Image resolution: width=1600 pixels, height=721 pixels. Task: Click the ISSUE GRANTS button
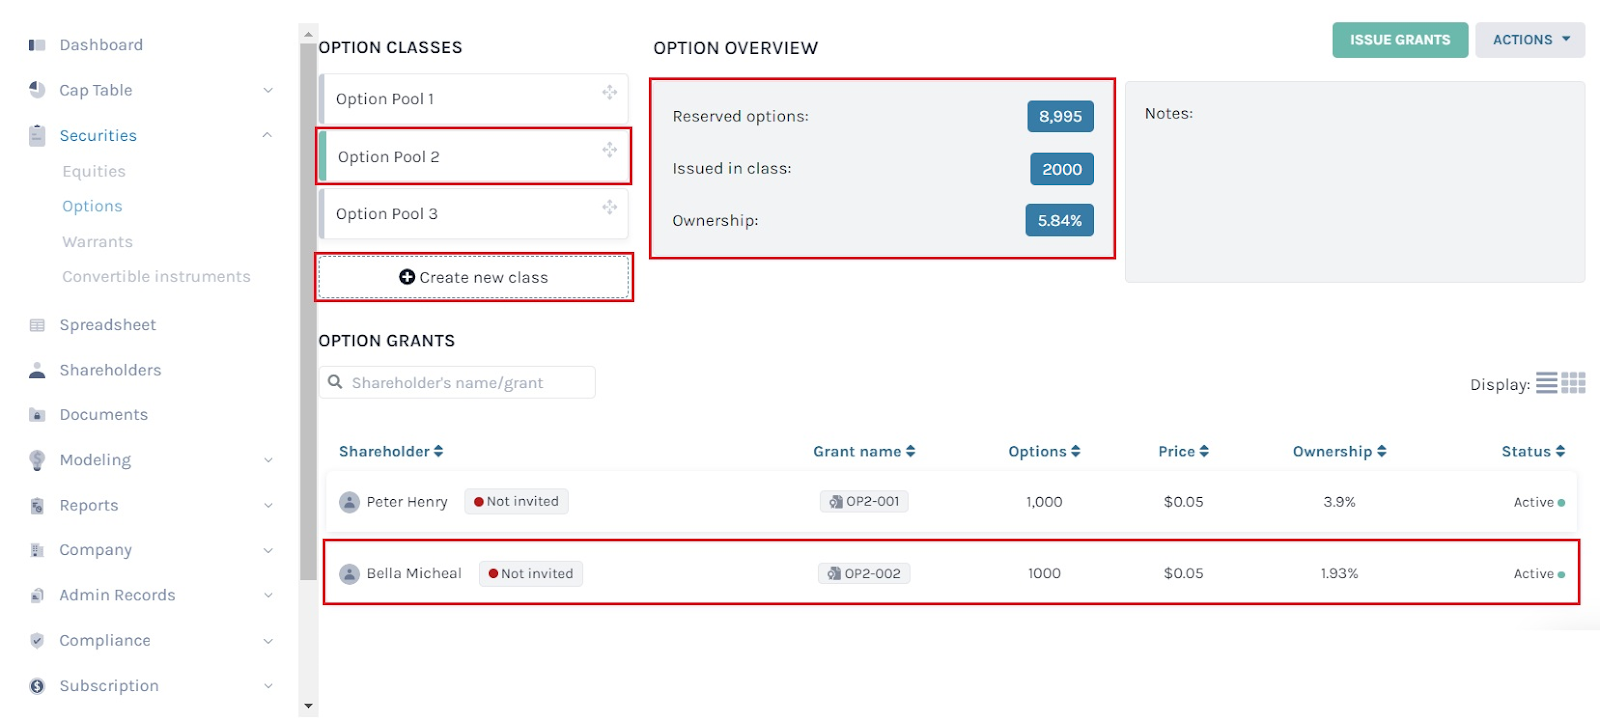(x=1400, y=40)
